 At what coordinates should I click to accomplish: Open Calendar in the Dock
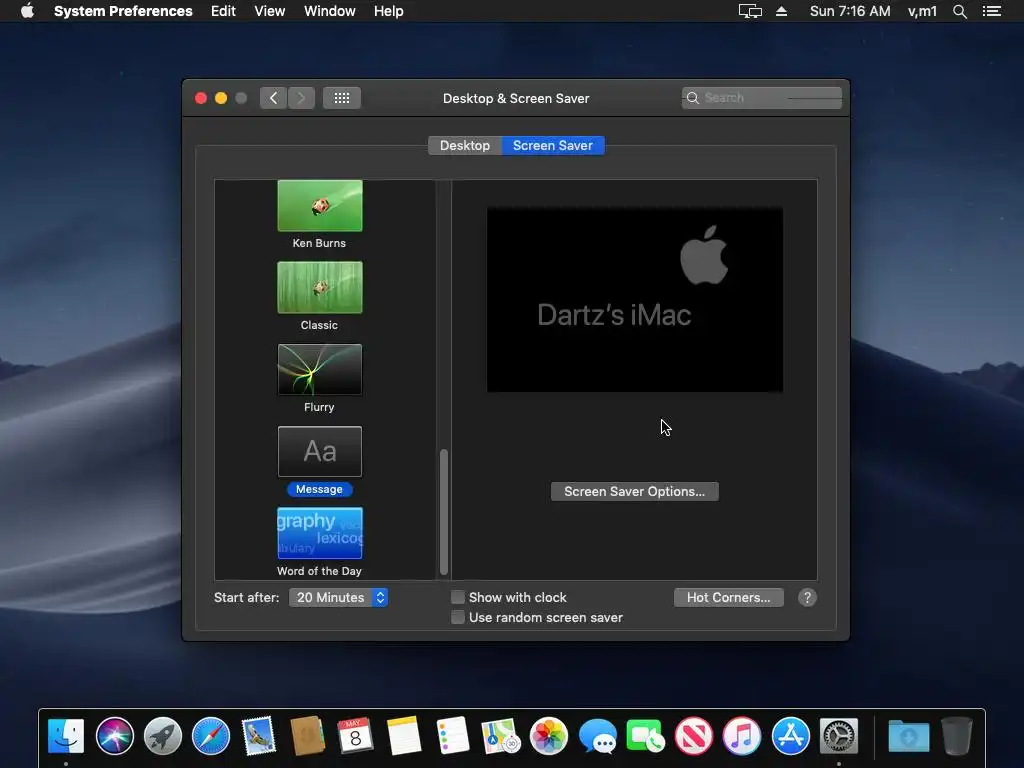point(355,736)
